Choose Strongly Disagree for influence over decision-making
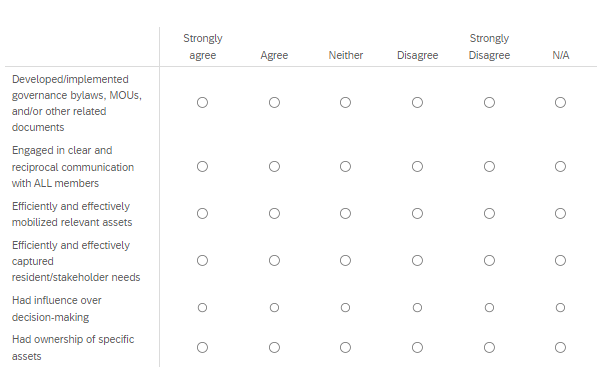The image size is (599, 374). coord(489,308)
